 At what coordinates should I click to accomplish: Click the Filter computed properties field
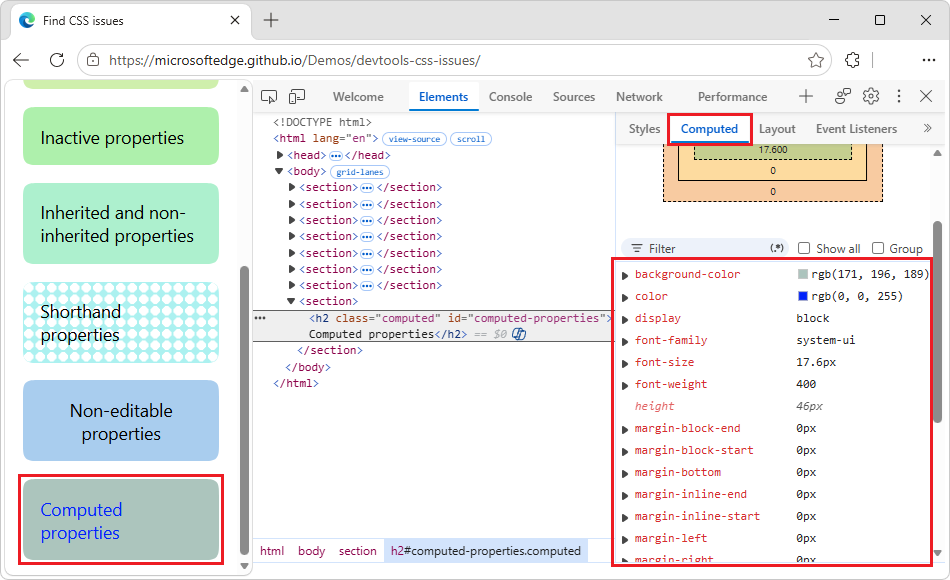tap(706, 248)
